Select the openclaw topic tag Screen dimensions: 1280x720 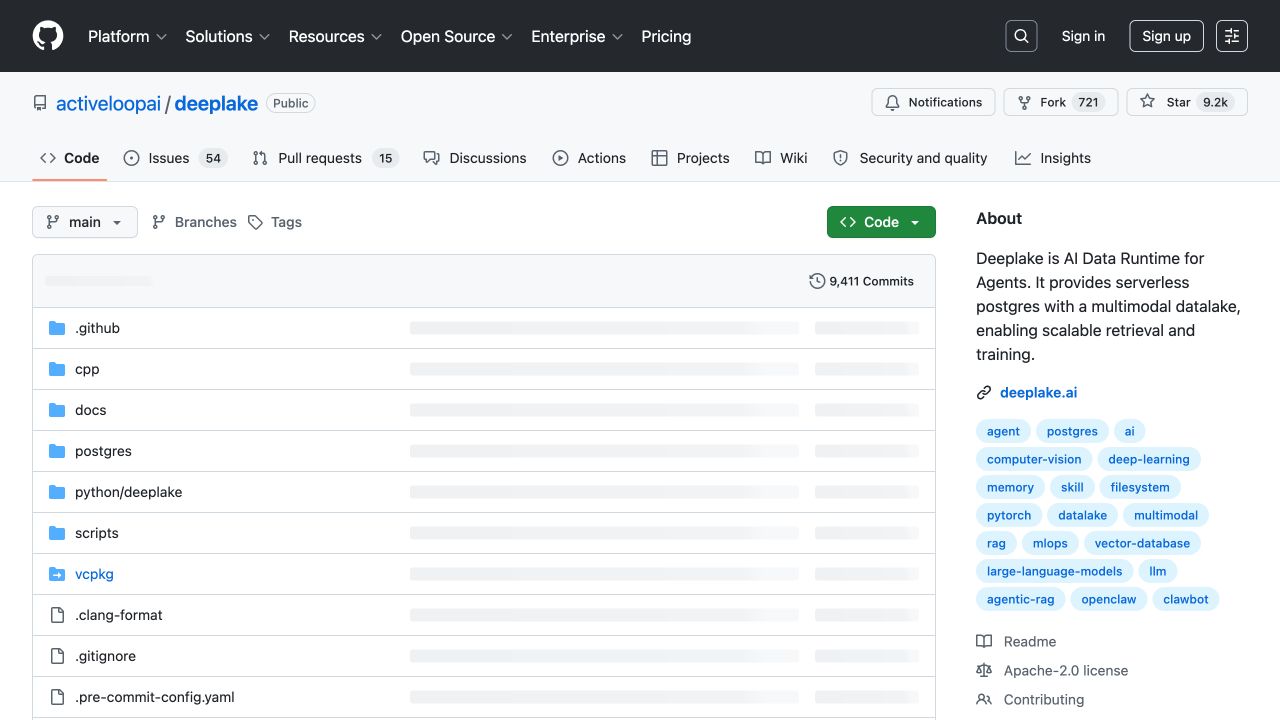(1108, 599)
